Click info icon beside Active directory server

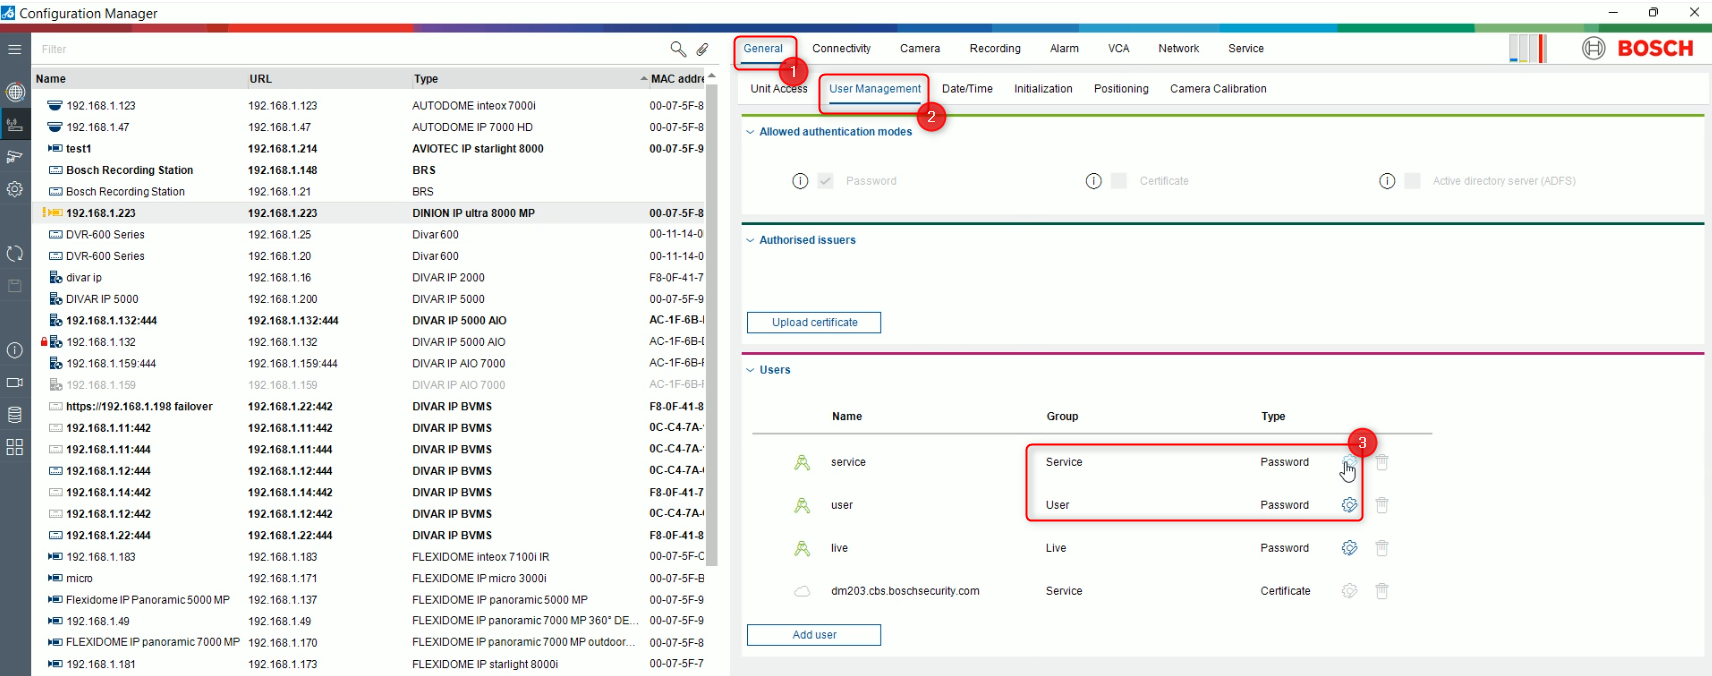click(1387, 181)
